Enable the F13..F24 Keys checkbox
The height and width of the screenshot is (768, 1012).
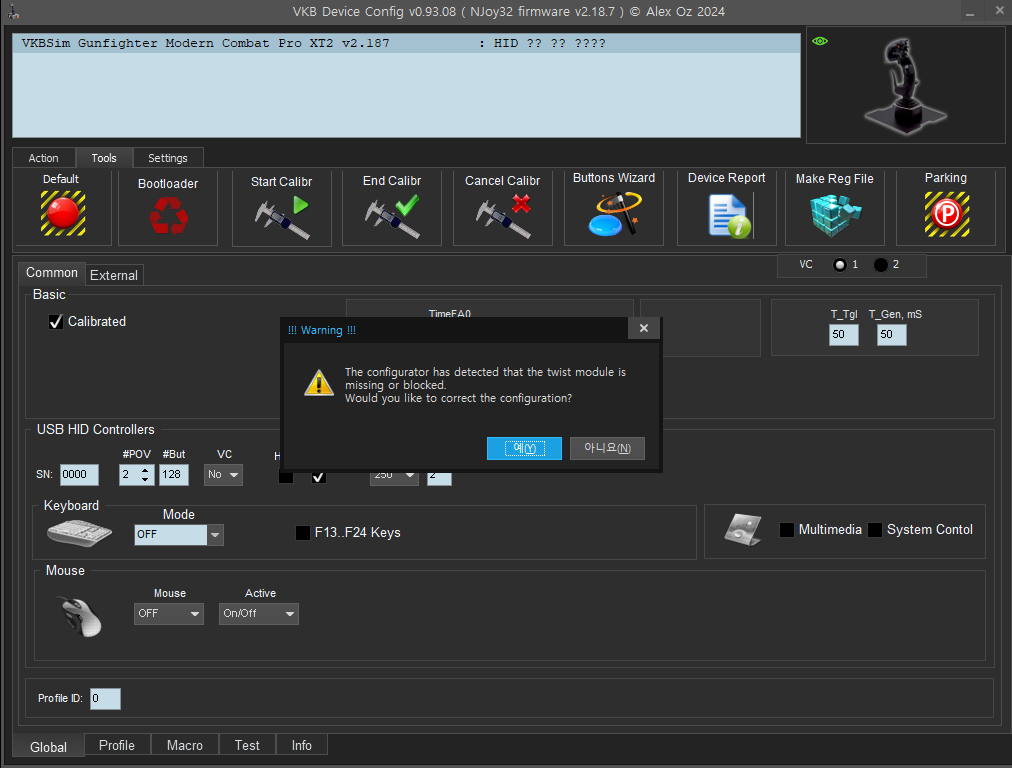pos(303,532)
